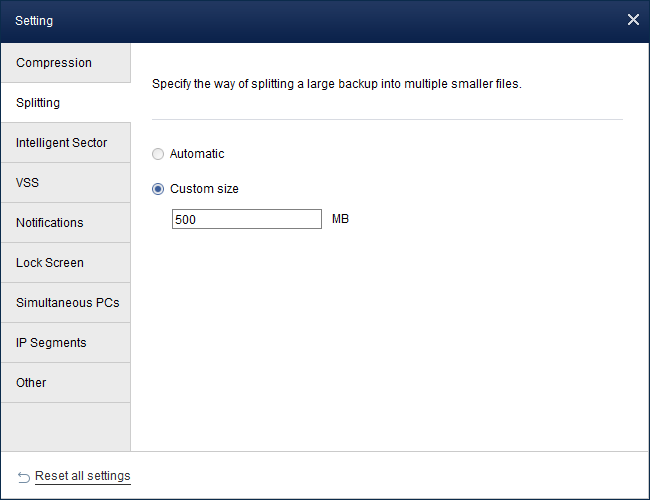The width and height of the screenshot is (650, 500).
Task: Click the Reset all settings link
Action: click(82, 476)
